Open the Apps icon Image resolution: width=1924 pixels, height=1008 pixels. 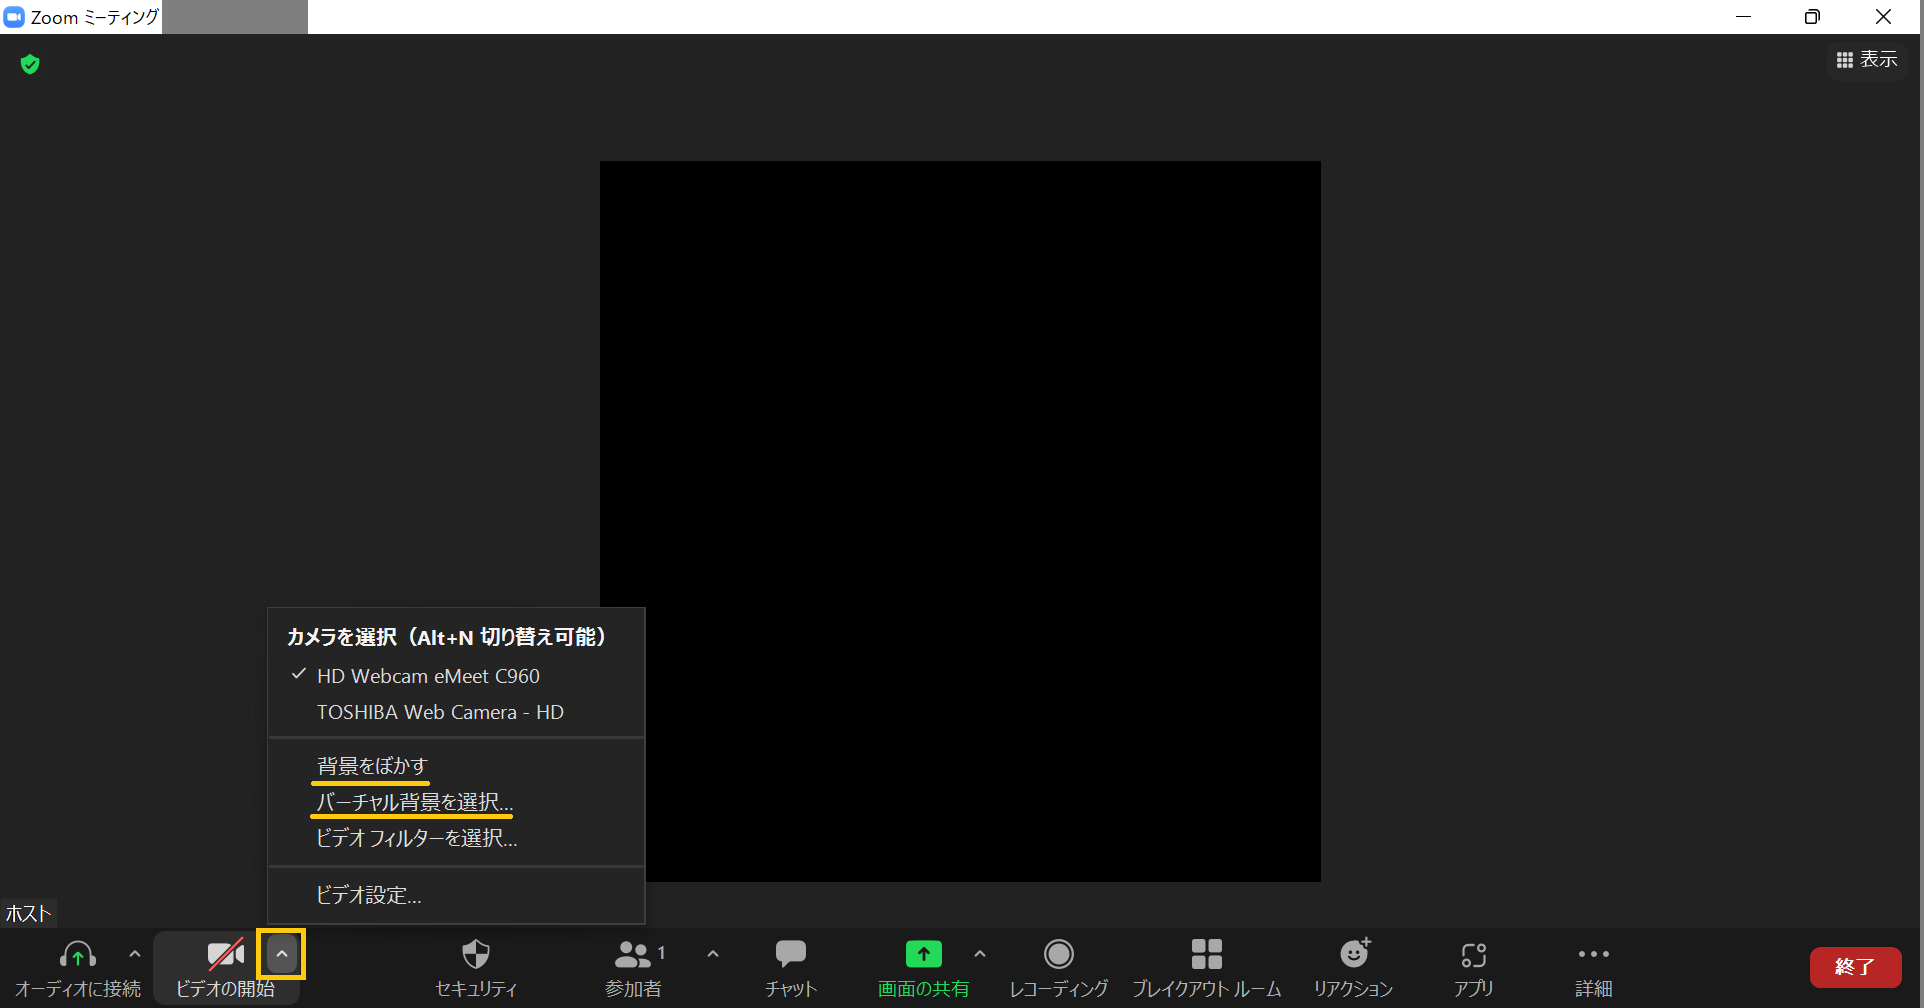click(1473, 955)
